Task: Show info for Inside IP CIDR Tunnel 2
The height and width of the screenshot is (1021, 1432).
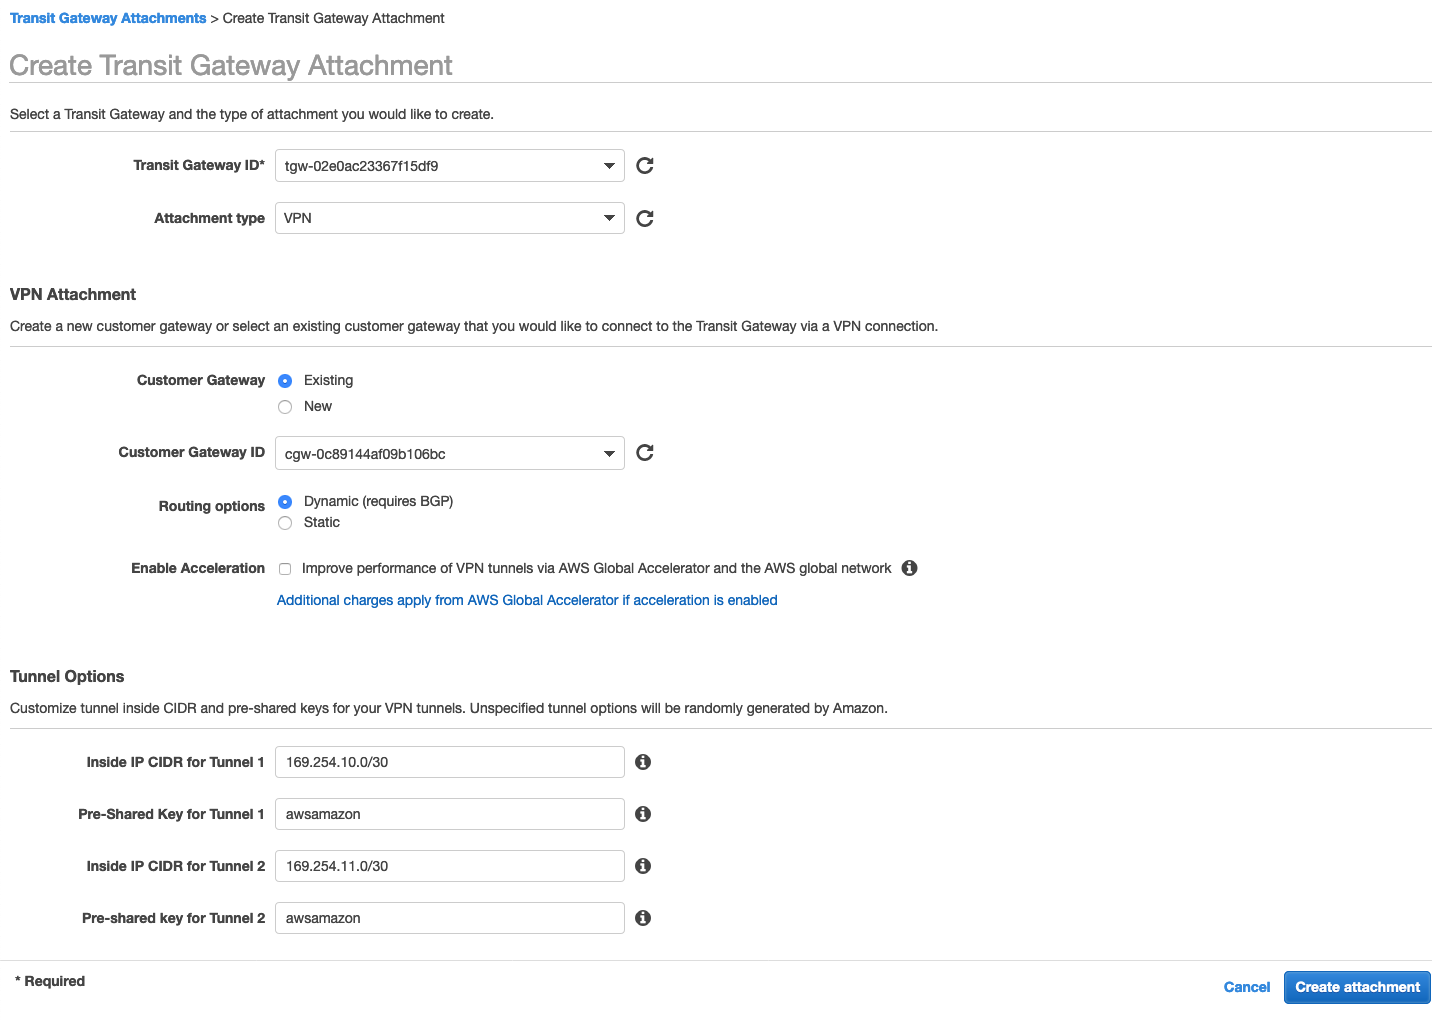Action: coord(643,866)
